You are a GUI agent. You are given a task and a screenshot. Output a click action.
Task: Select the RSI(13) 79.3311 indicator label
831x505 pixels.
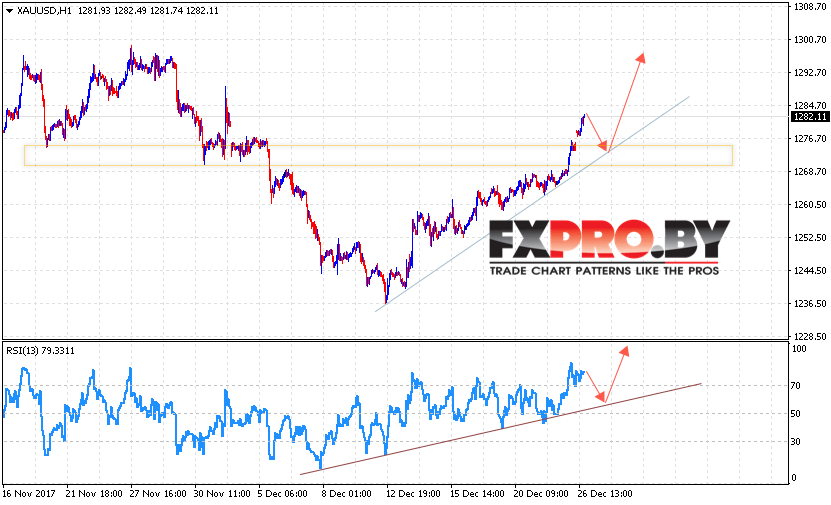40,350
